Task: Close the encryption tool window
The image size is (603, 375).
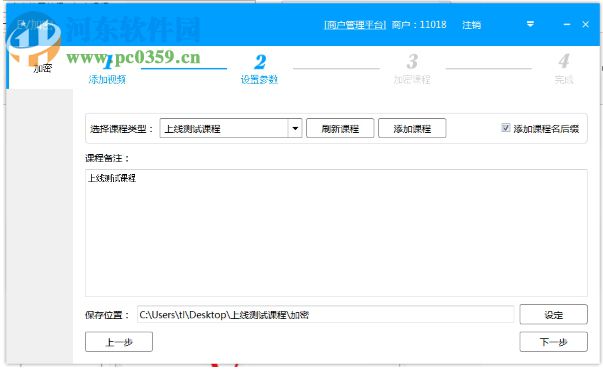Action: (x=585, y=25)
